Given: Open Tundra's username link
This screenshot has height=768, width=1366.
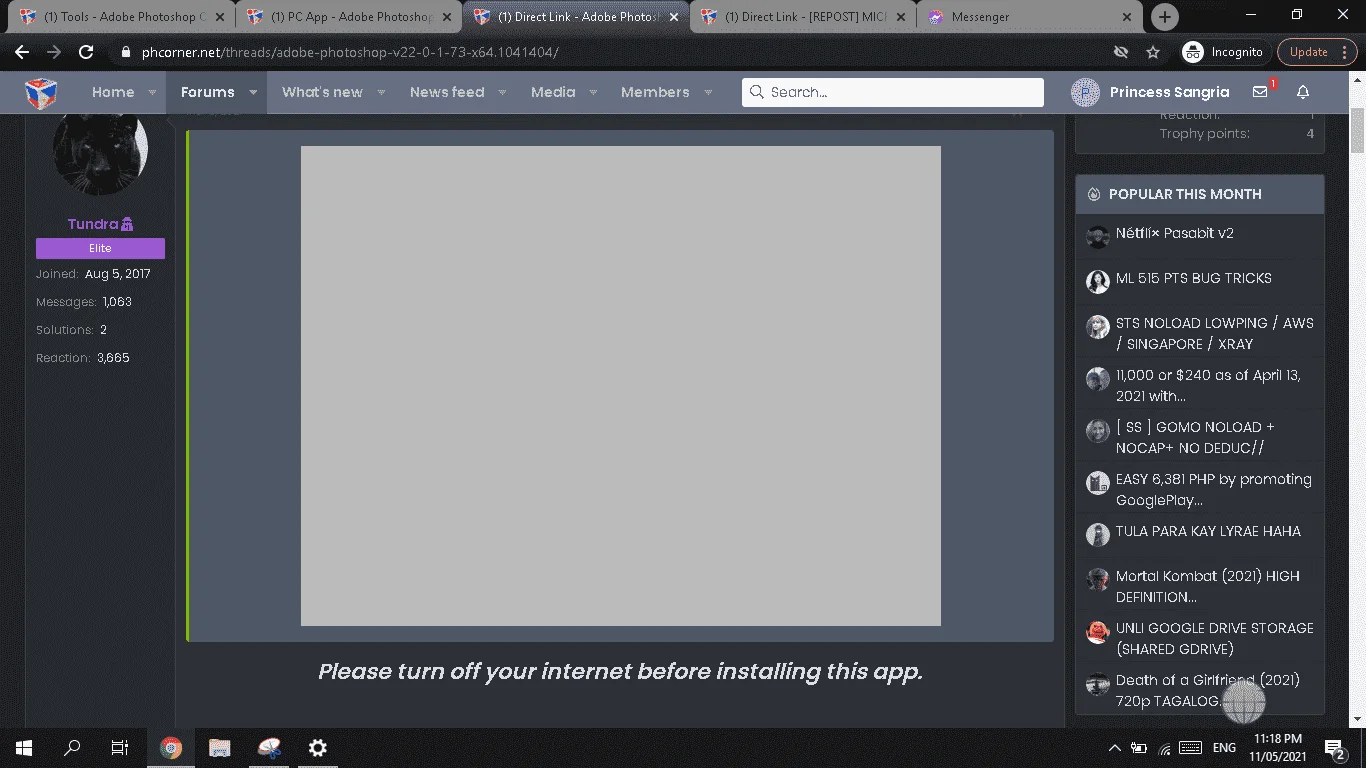Looking at the screenshot, I should [x=93, y=224].
